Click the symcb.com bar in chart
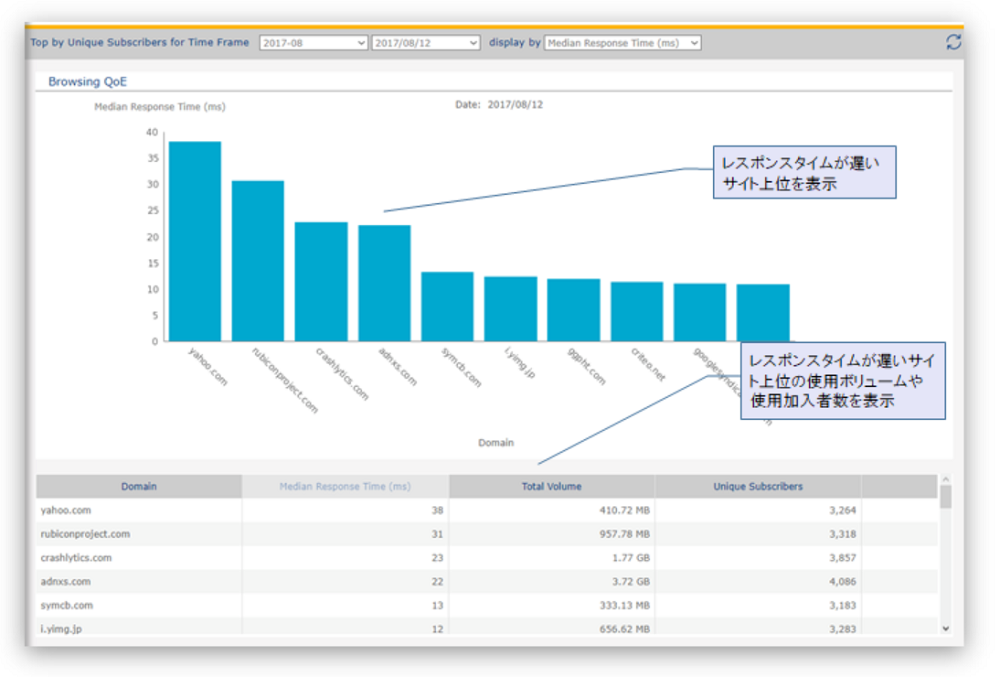 point(447,307)
